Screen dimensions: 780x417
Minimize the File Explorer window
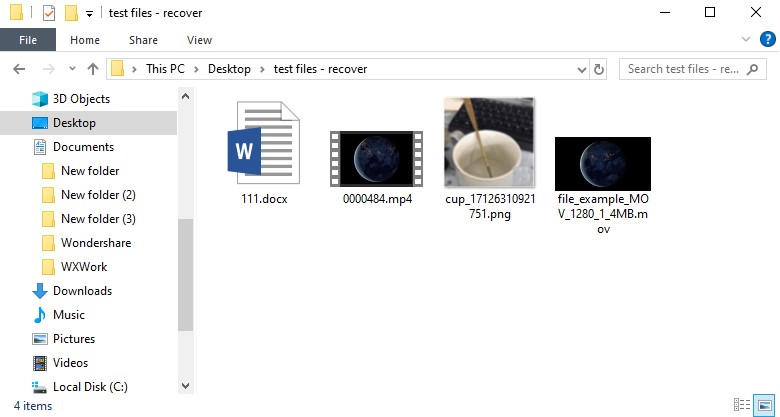(x=665, y=12)
